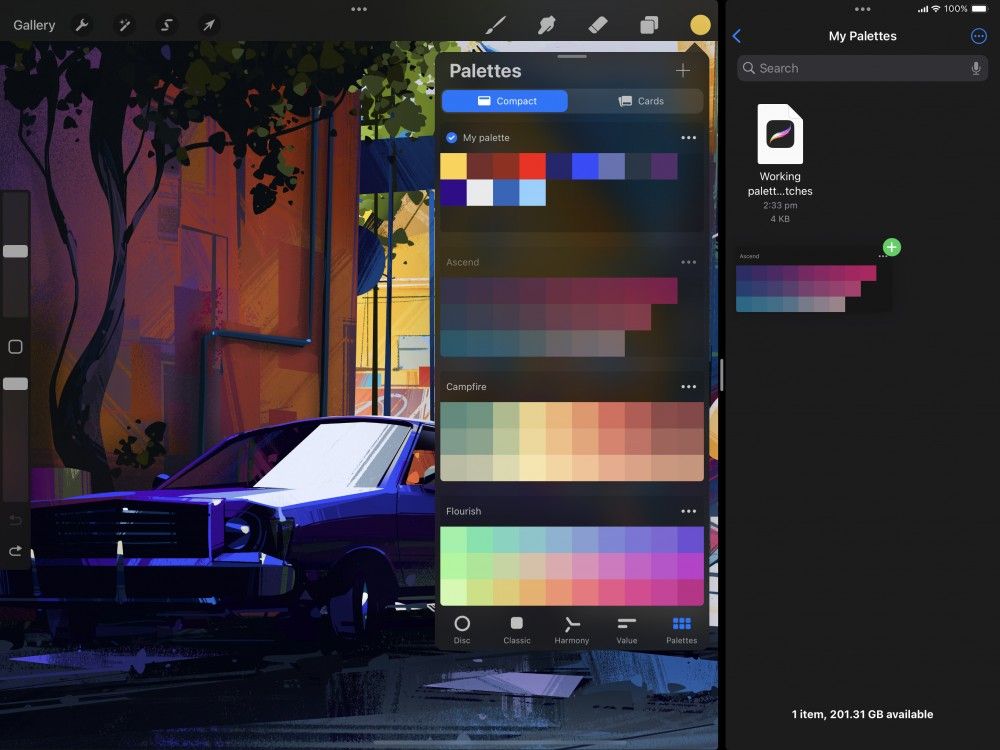
Task: Pick the white swatch in My palette
Action: coord(480,193)
